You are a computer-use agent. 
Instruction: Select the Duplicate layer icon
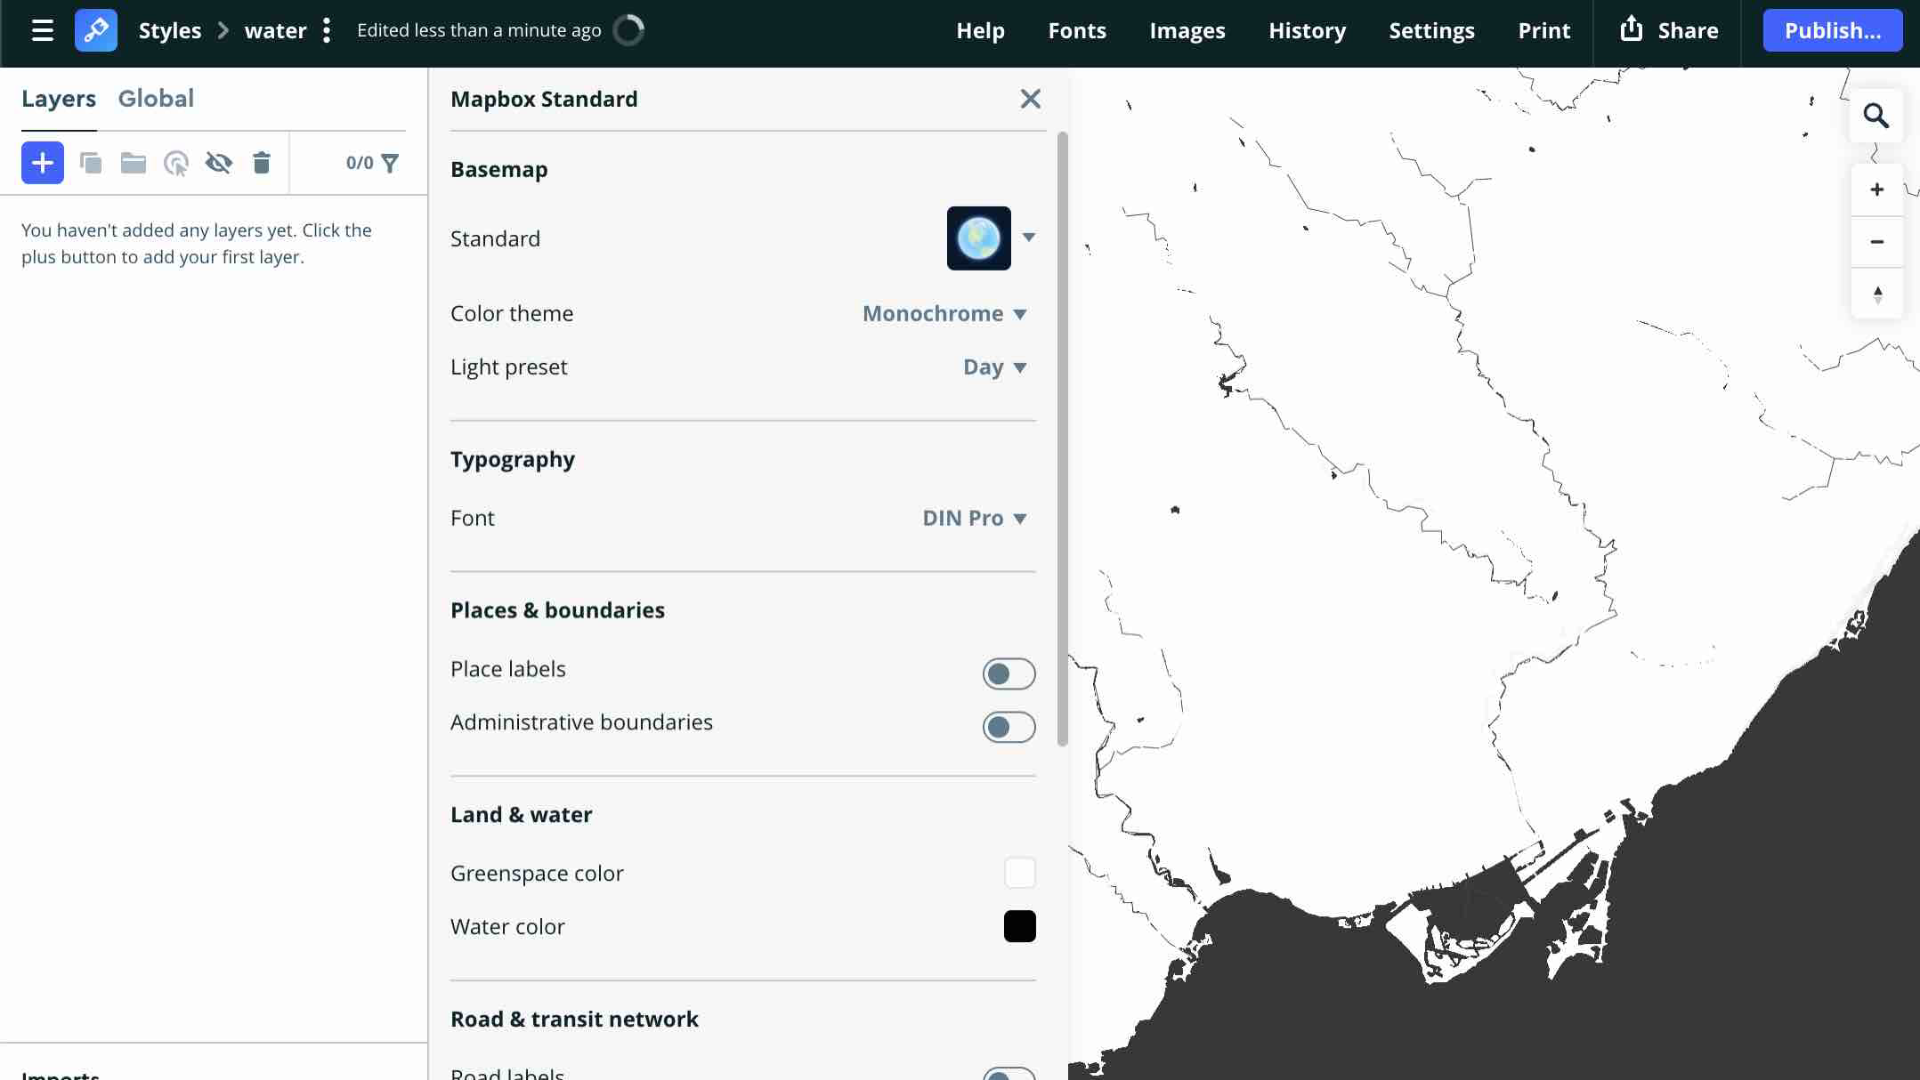pos(91,162)
